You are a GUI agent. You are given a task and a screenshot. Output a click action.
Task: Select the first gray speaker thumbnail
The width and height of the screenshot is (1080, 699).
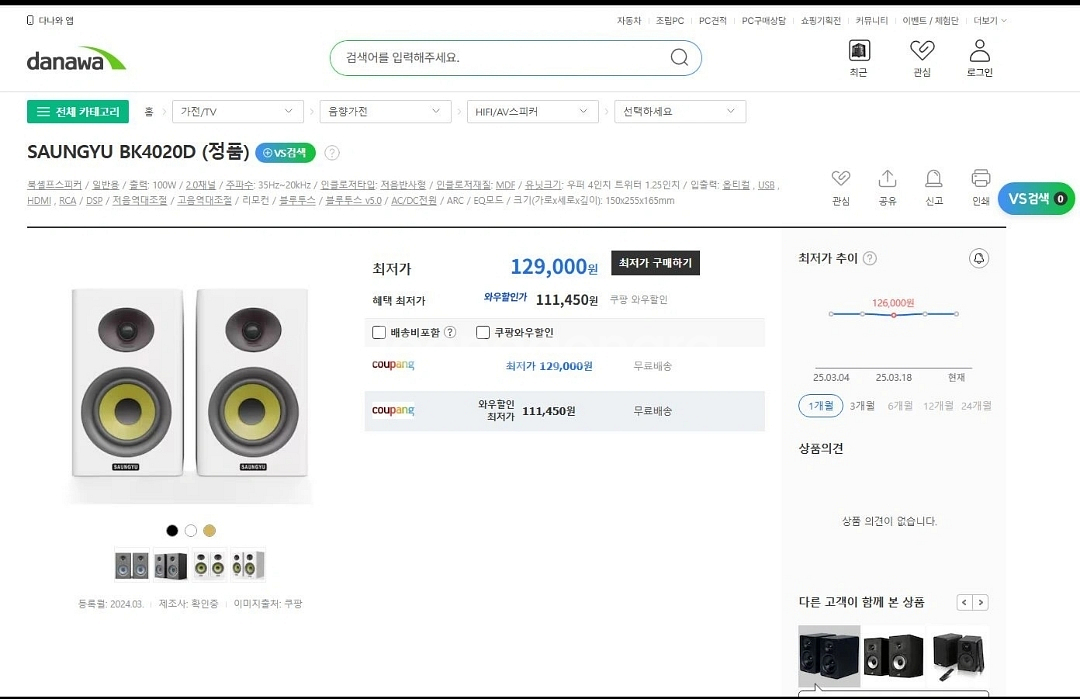pyautogui.click(x=132, y=565)
